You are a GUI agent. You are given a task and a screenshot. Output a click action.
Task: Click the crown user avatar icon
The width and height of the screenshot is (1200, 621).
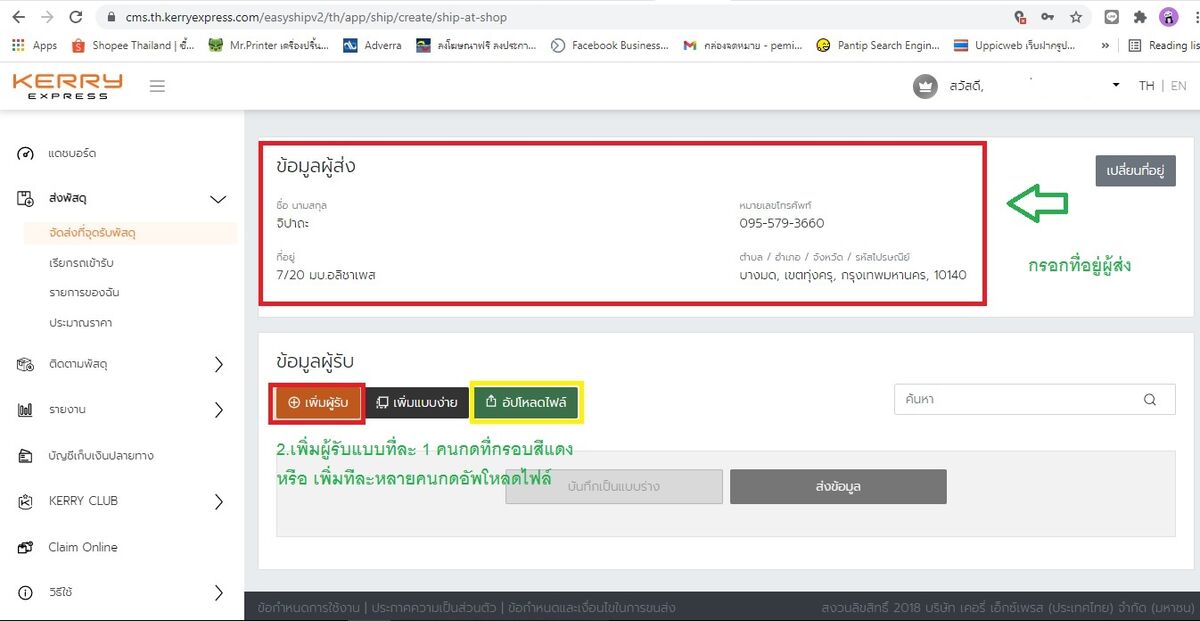coord(925,86)
